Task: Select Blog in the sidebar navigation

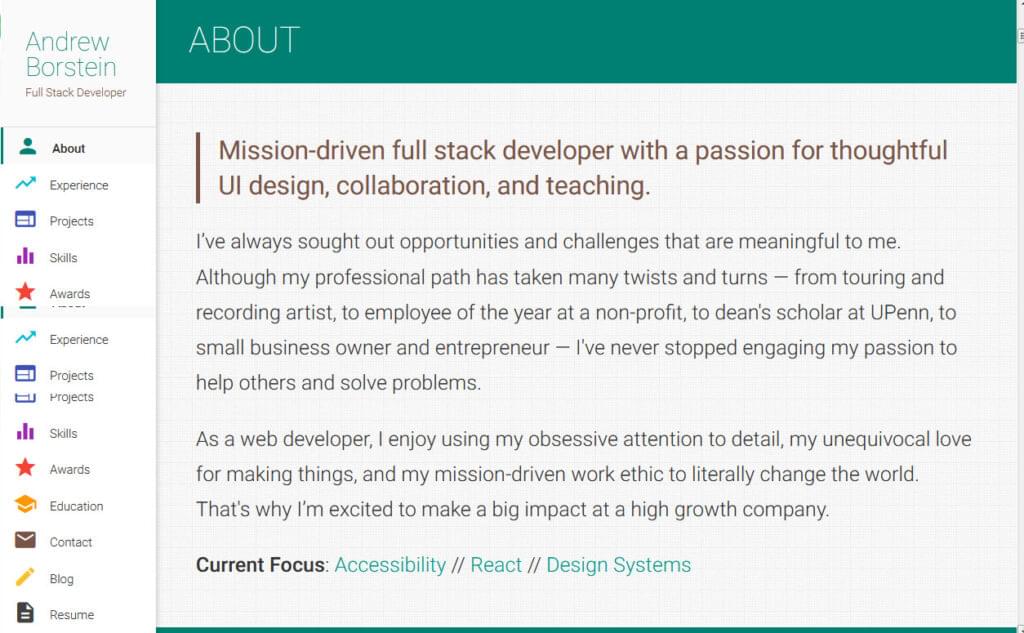Action: [62, 578]
